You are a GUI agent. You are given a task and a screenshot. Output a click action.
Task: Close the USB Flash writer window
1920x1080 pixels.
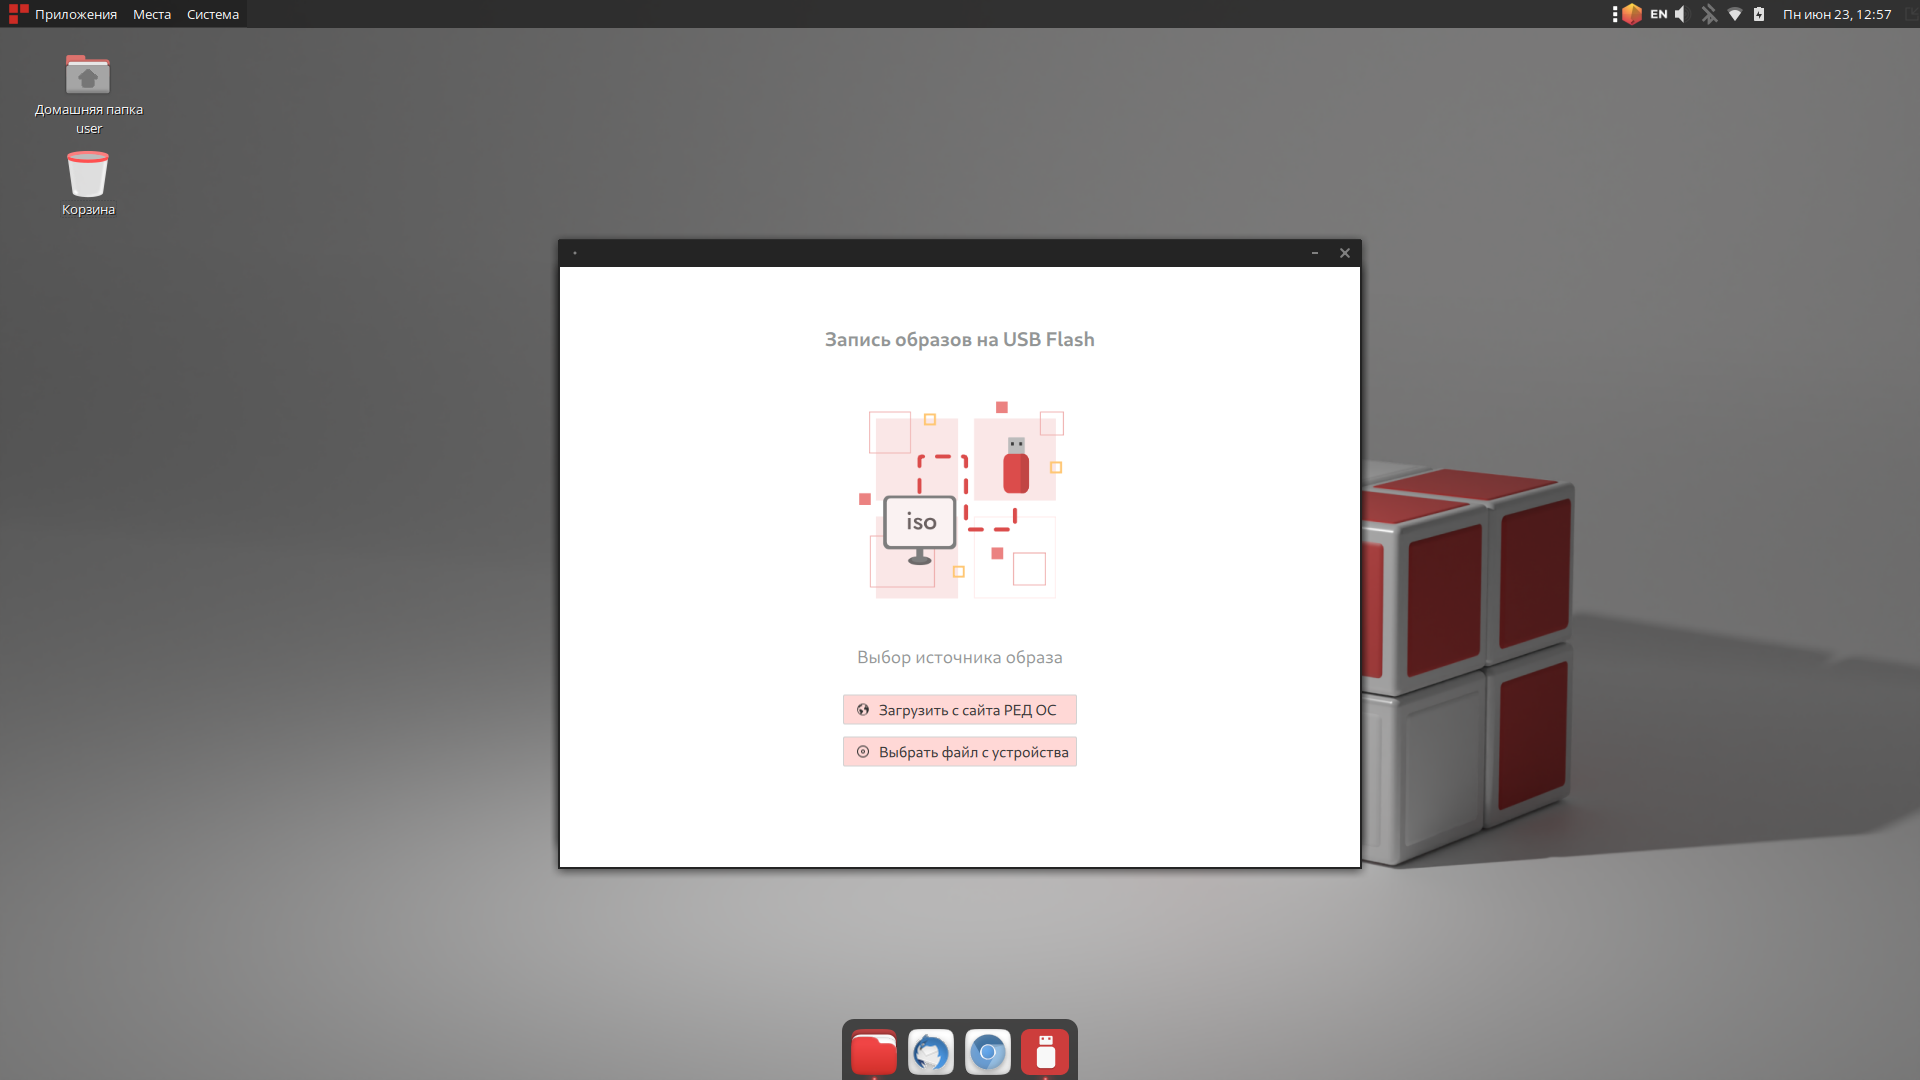point(1345,253)
